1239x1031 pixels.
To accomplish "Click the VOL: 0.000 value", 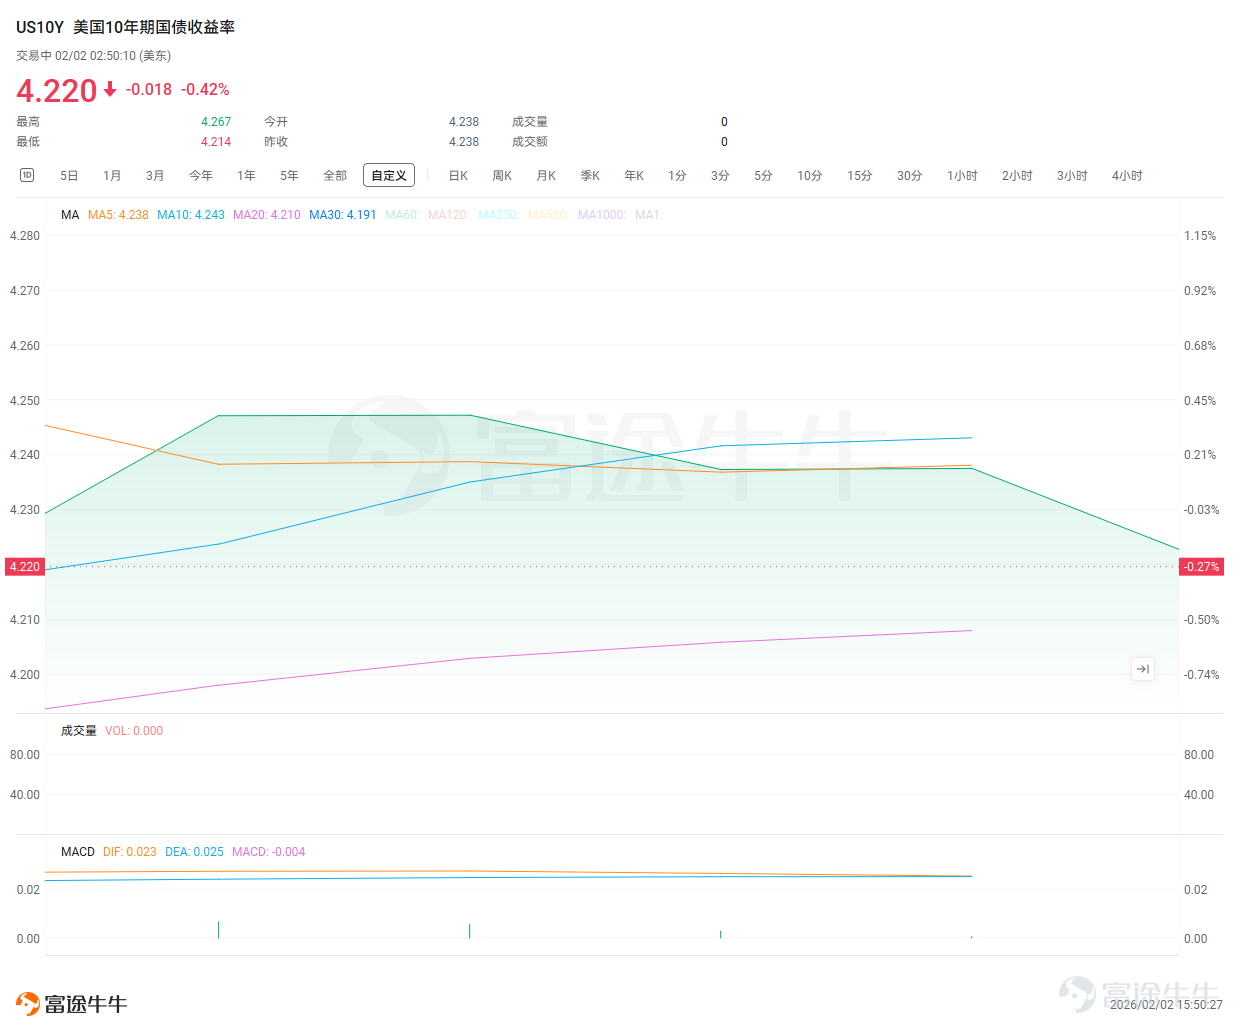I will pyautogui.click(x=134, y=731).
